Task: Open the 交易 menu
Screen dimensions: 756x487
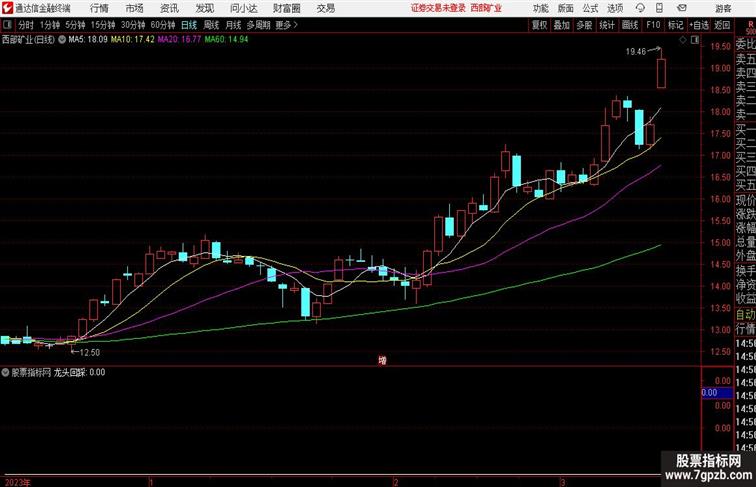Action: tap(325, 8)
